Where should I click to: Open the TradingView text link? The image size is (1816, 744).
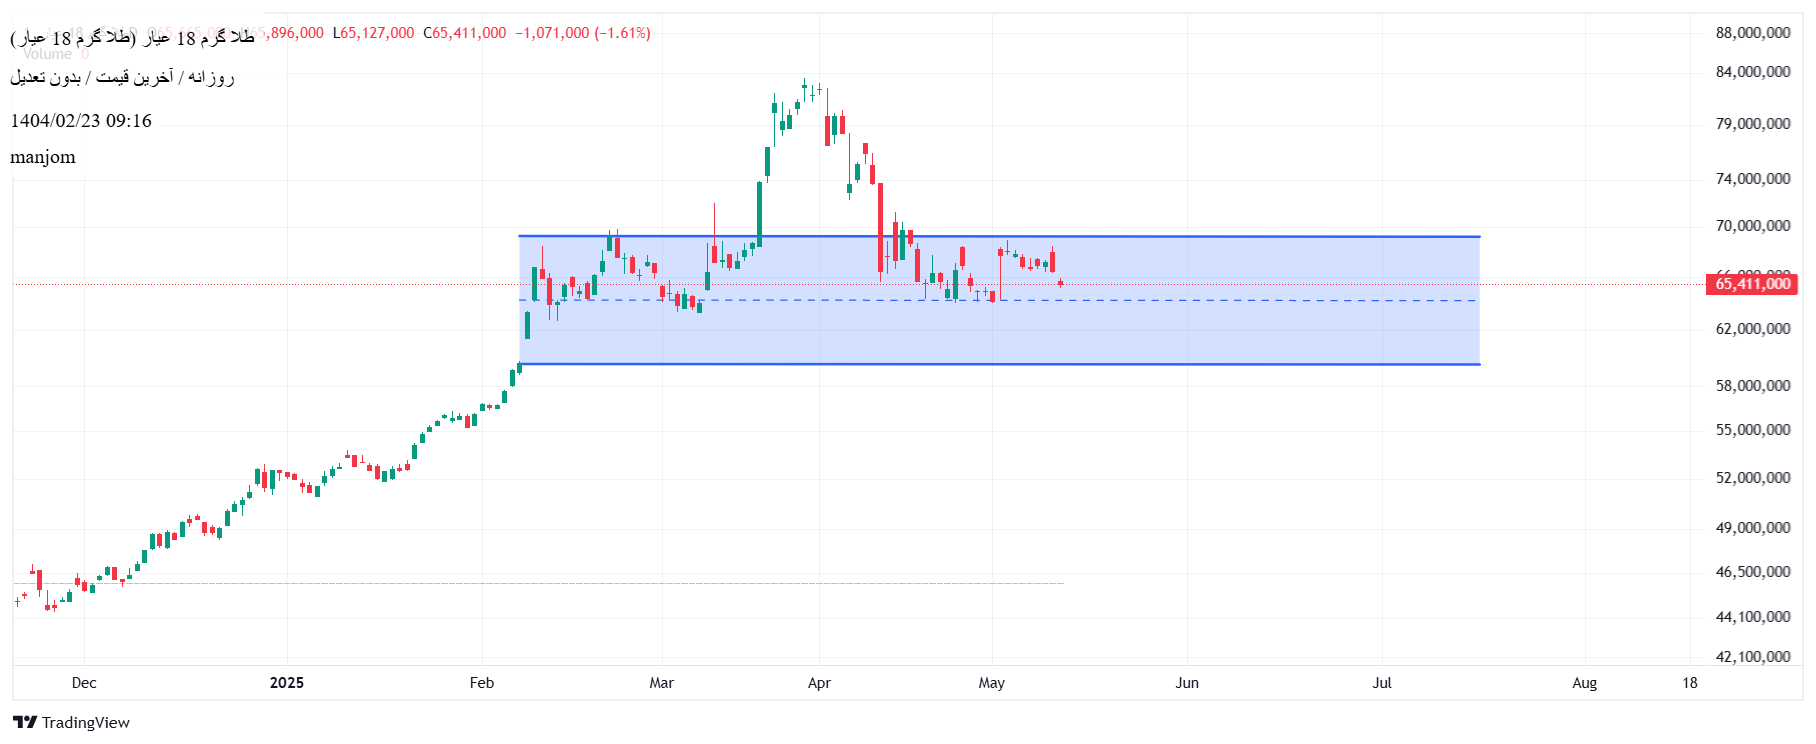[86, 723]
